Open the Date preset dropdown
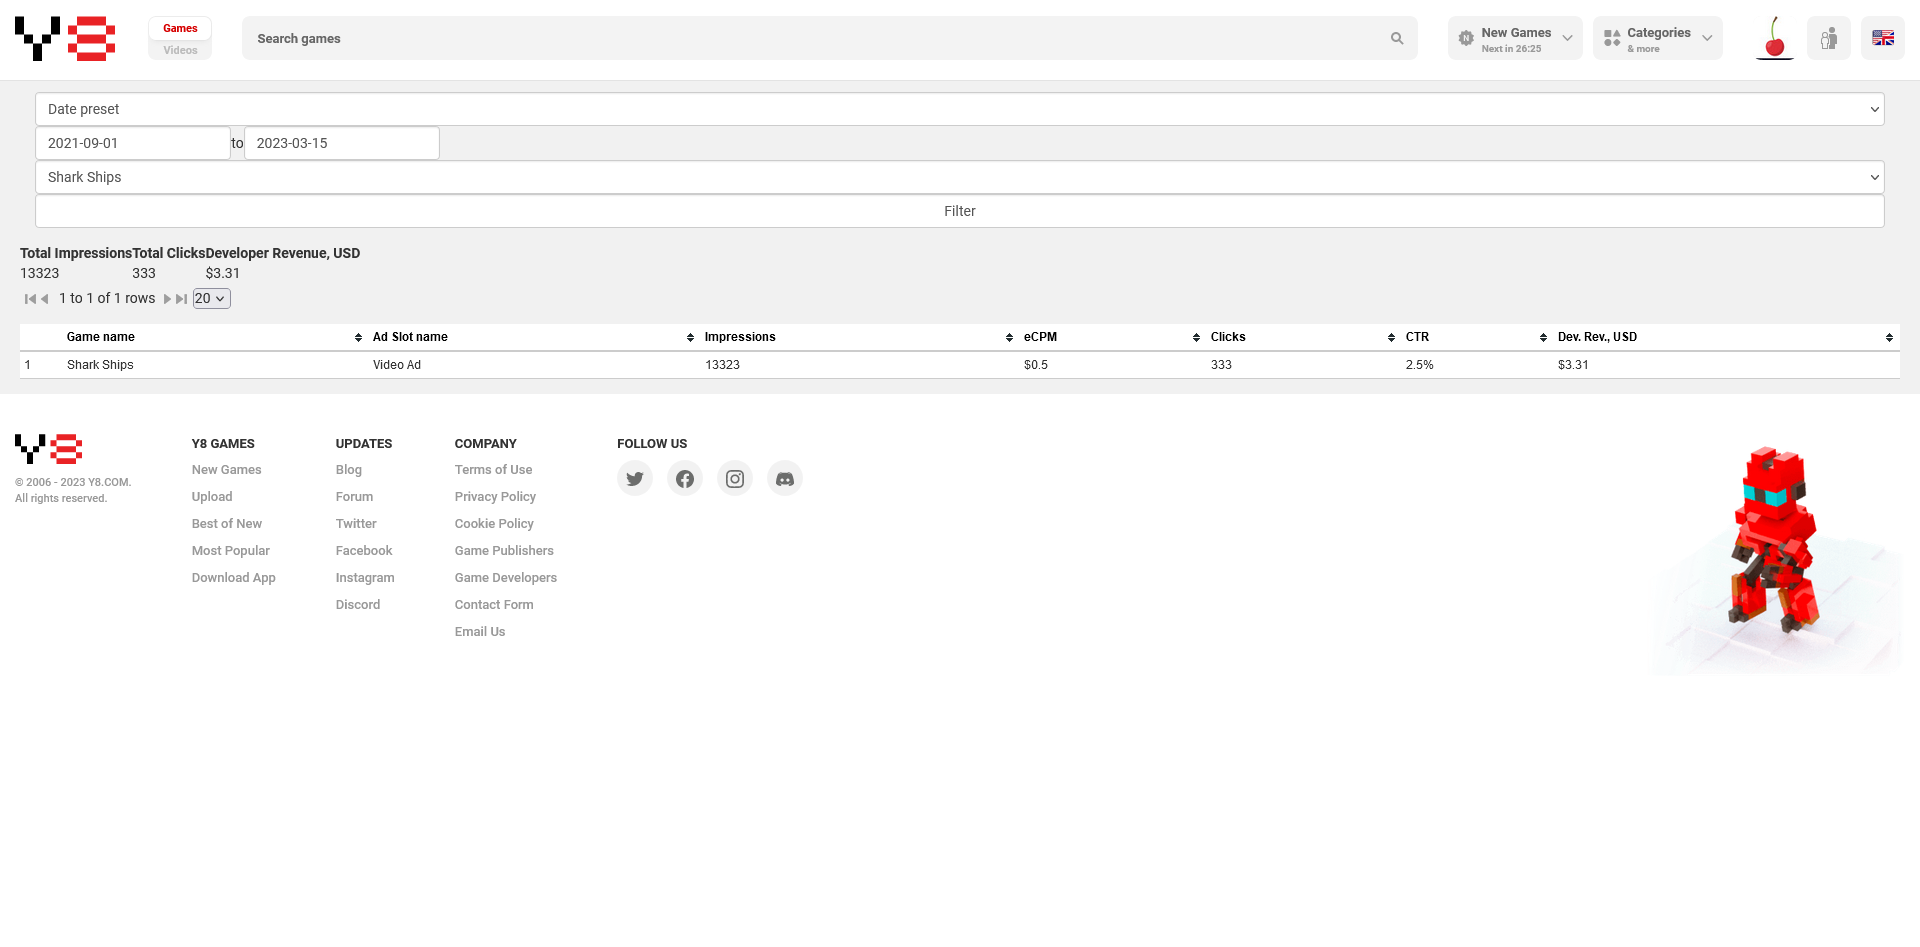1920x947 pixels. [960, 109]
